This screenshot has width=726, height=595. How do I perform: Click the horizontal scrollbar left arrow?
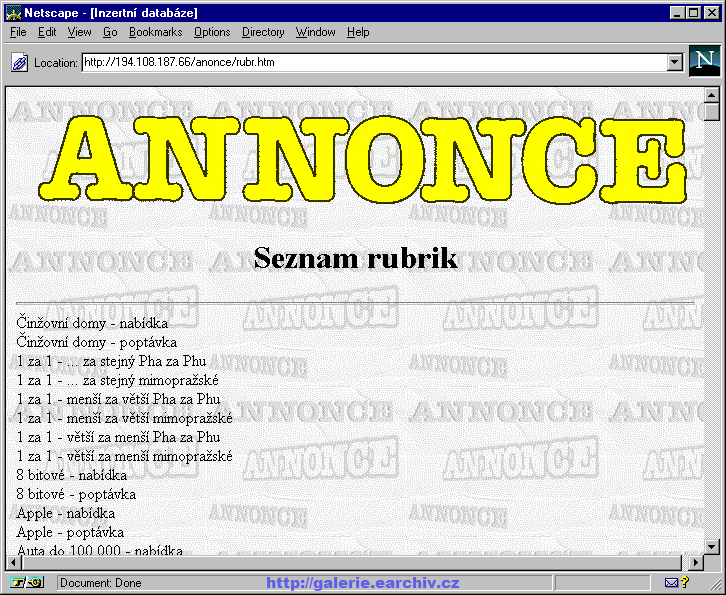13,563
